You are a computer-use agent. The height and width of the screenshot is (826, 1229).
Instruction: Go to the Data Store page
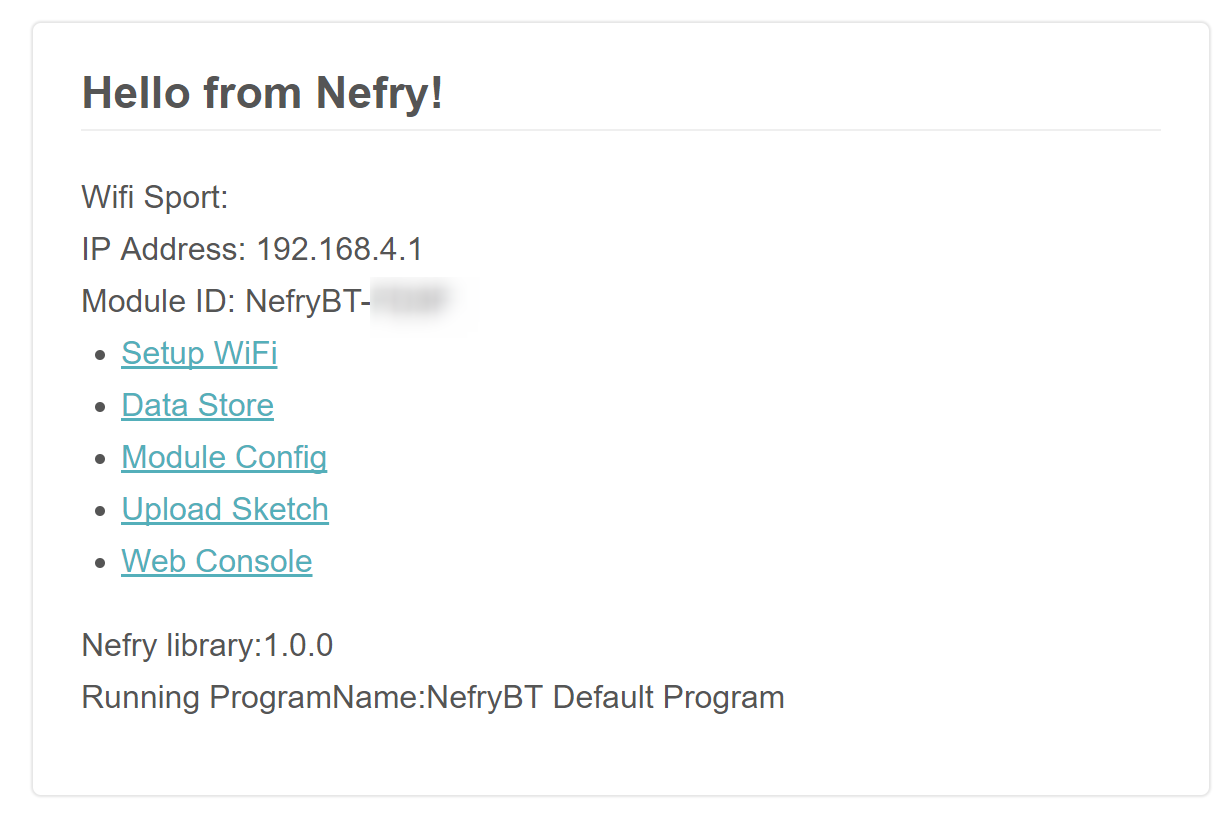197,406
